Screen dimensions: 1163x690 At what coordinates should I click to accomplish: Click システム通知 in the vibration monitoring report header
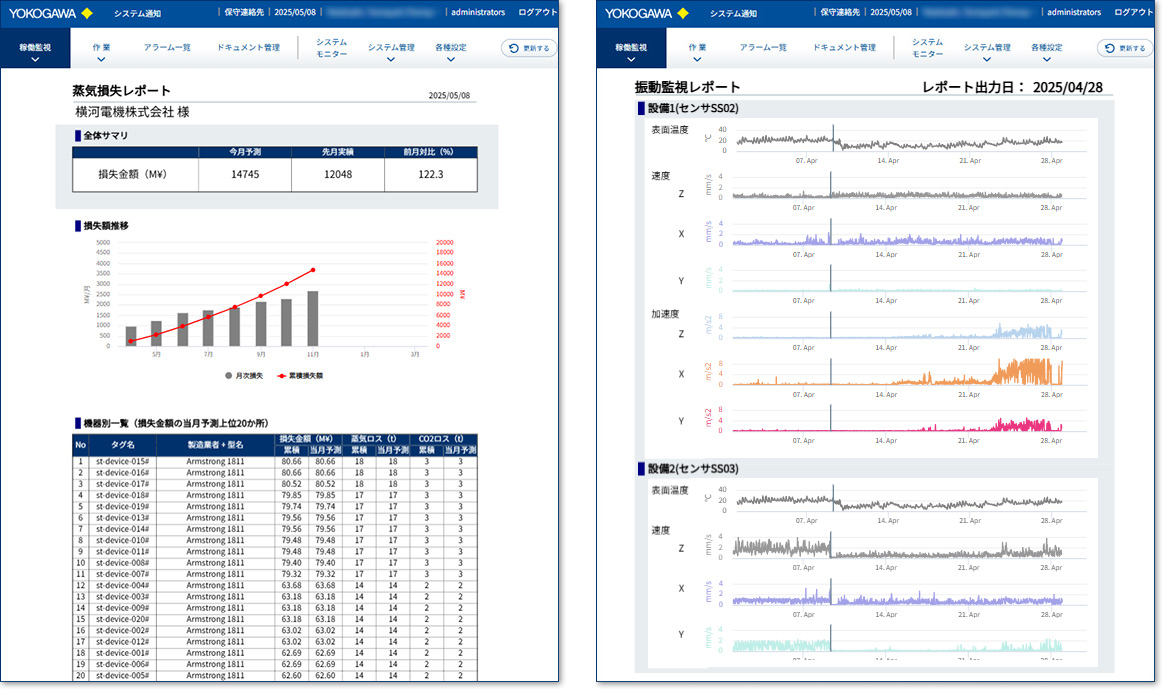(x=733, y=13)
